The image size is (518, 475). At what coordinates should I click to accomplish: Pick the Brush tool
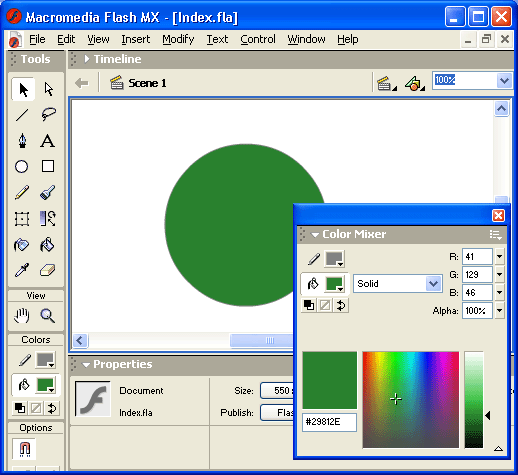click(x=48, y=192)
